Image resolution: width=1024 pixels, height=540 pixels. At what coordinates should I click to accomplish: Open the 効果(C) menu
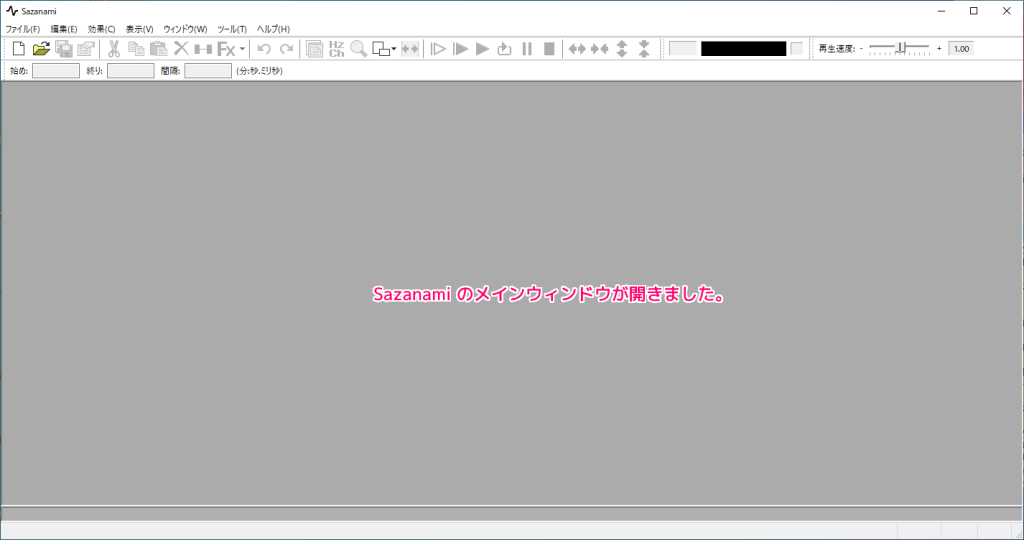click(x=101, y=29)
